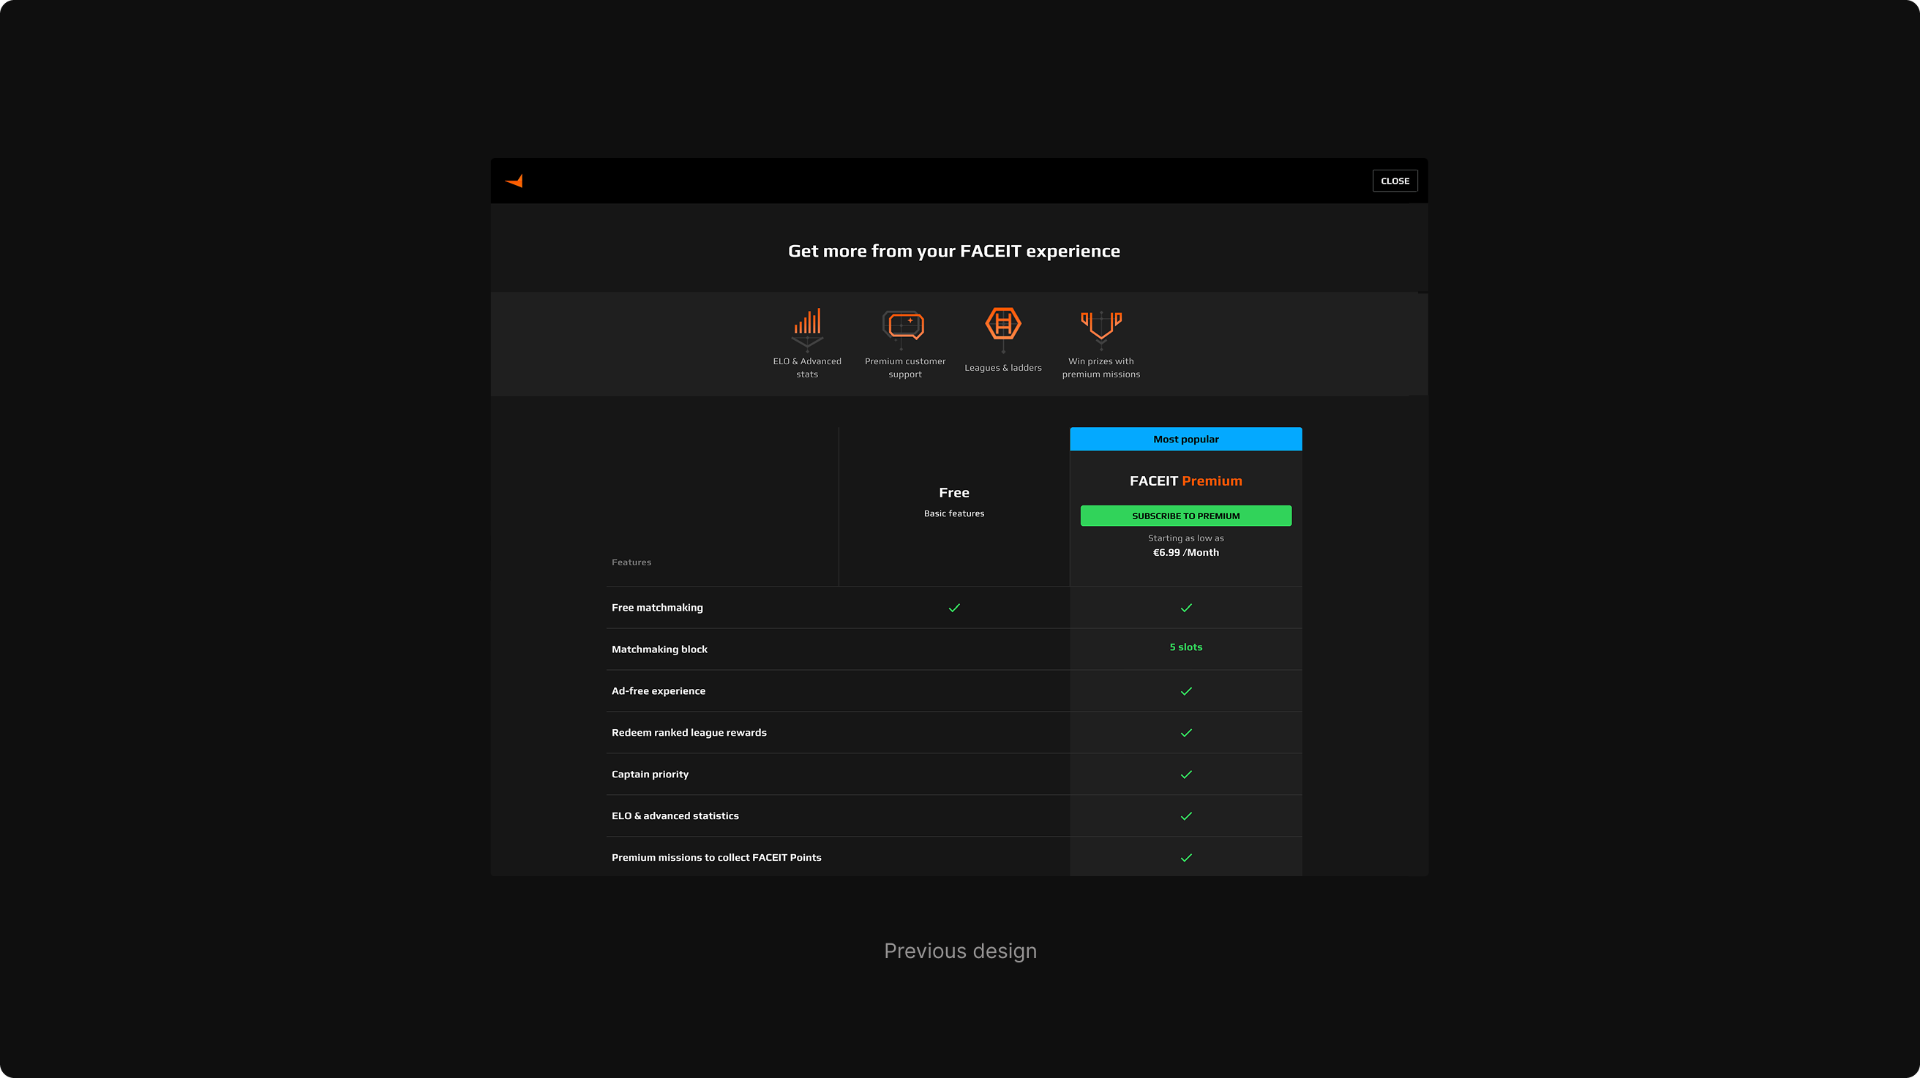1920x1078 pixels.
Task: Click the €6.99 /Month price text
Action: click(x=1186, y=553)
